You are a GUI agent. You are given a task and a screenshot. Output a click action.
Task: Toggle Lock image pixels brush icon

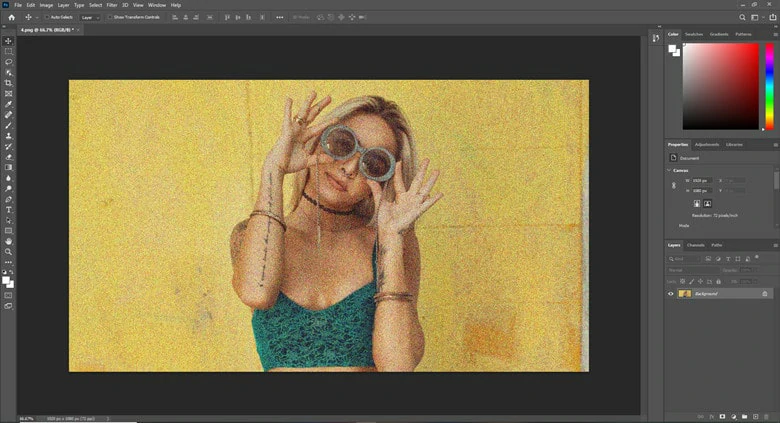pos(691,282)
